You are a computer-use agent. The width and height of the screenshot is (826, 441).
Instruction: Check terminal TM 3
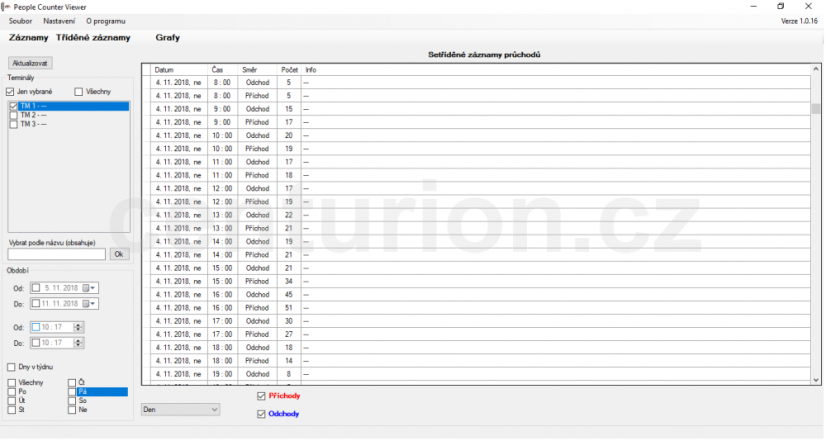[x=14, y=125]
